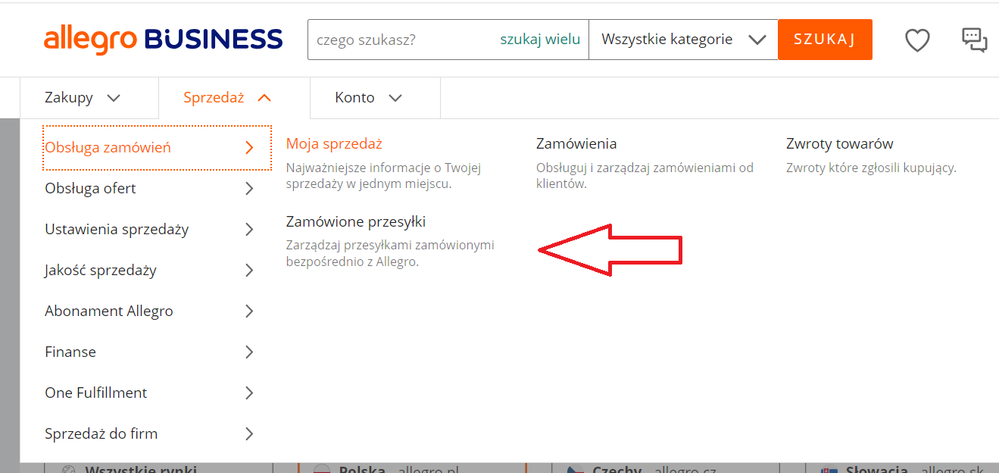Open 'Finanse' submenu
Screen dimensions: 999x473
149,352
